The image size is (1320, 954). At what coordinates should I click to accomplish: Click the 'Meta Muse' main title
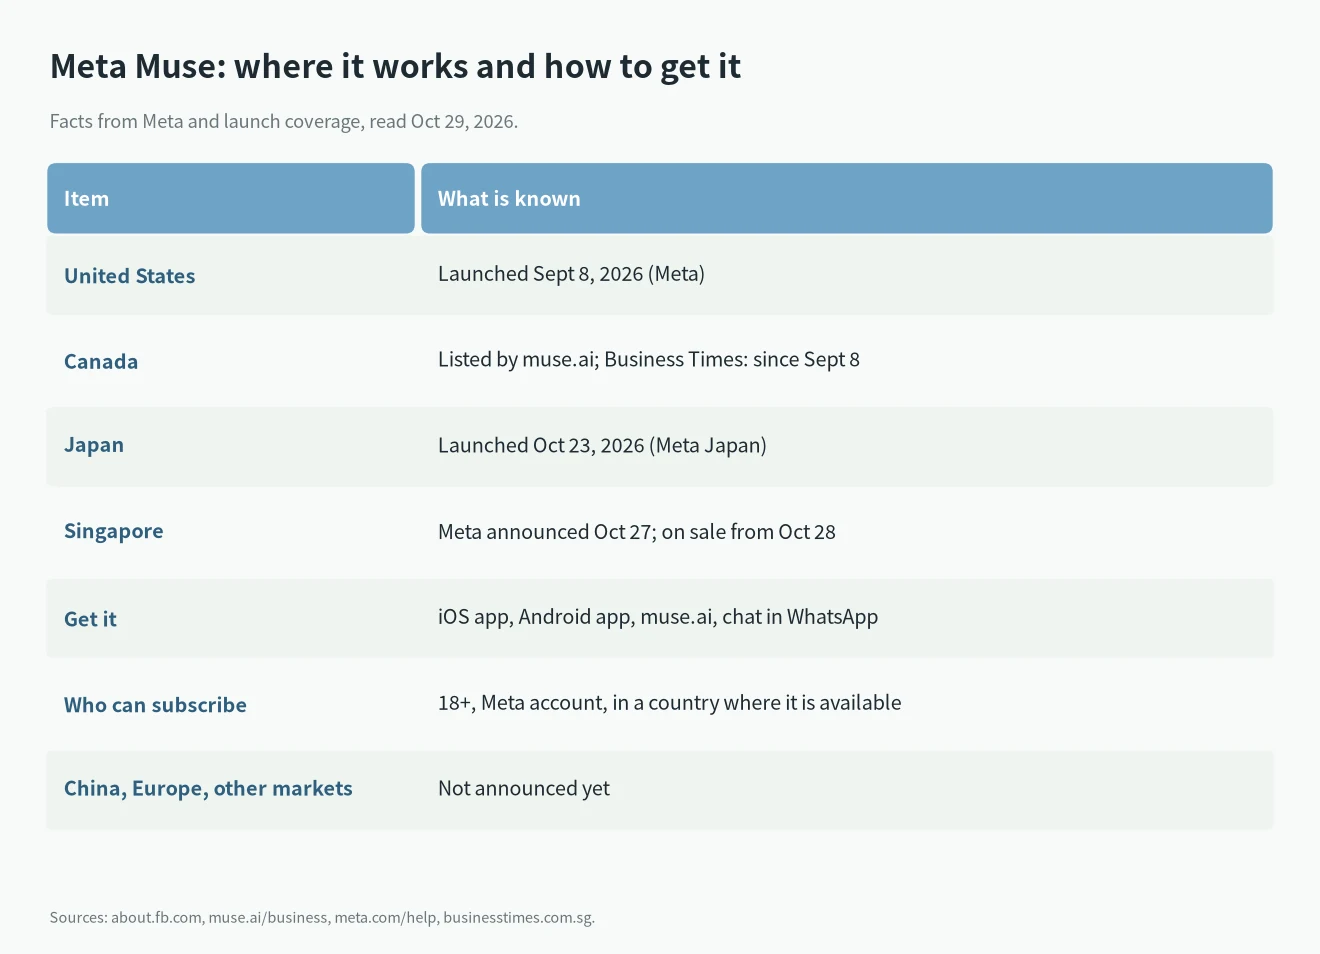click(395, 67)
